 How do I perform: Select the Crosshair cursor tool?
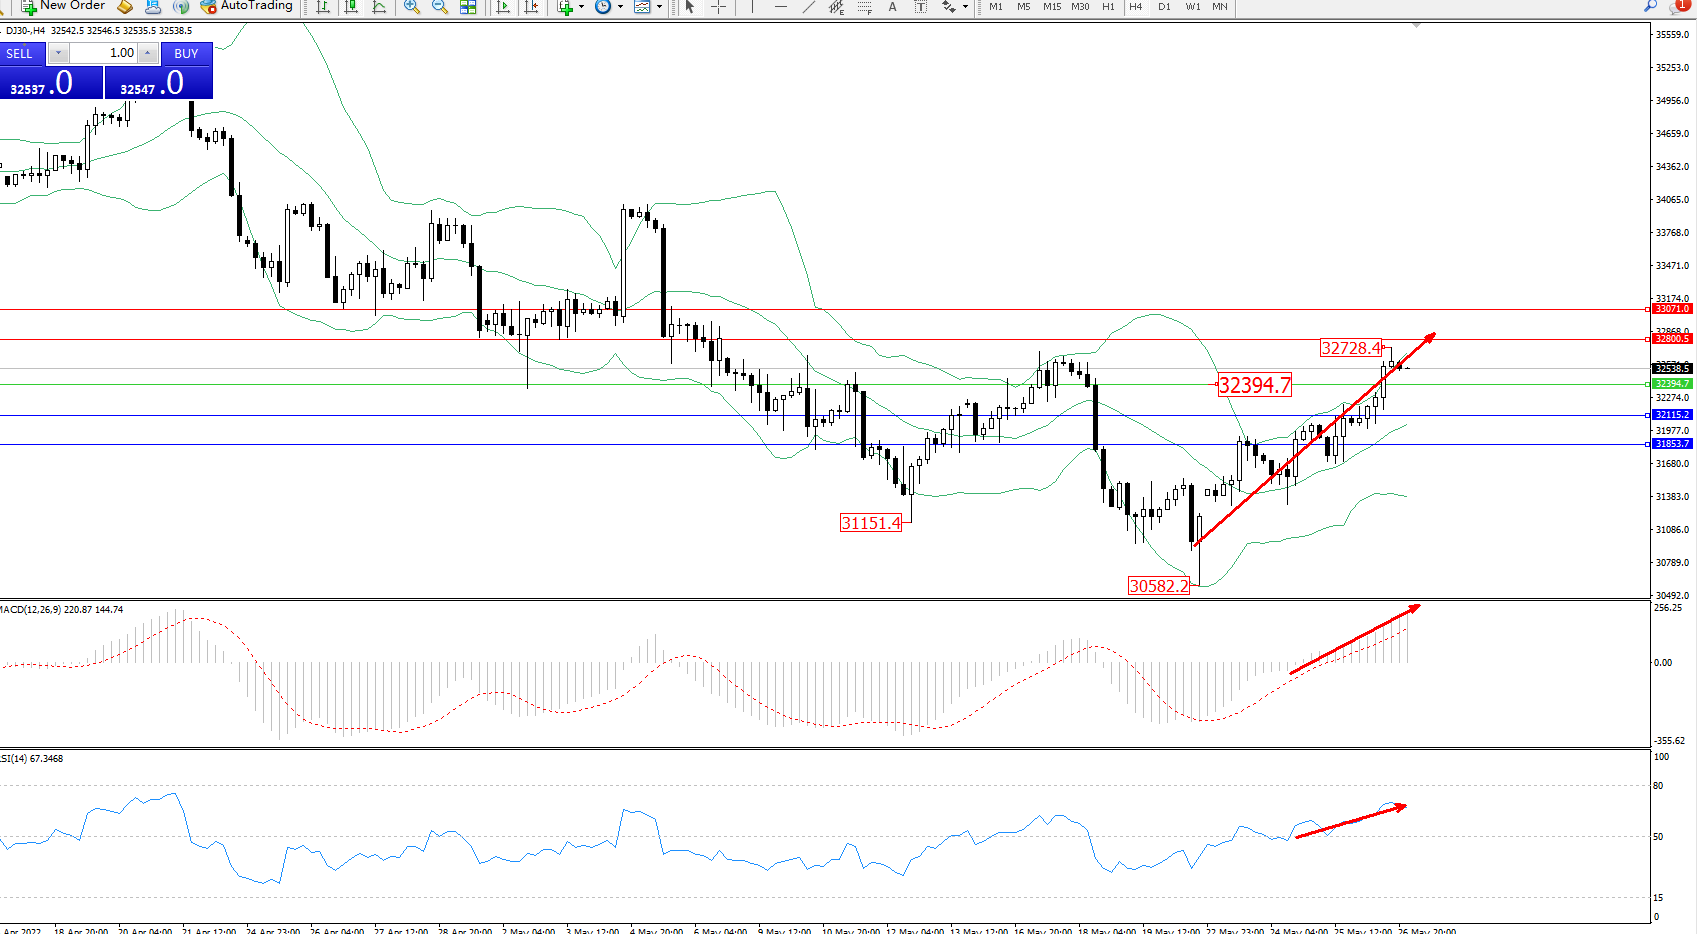[718, 7]
